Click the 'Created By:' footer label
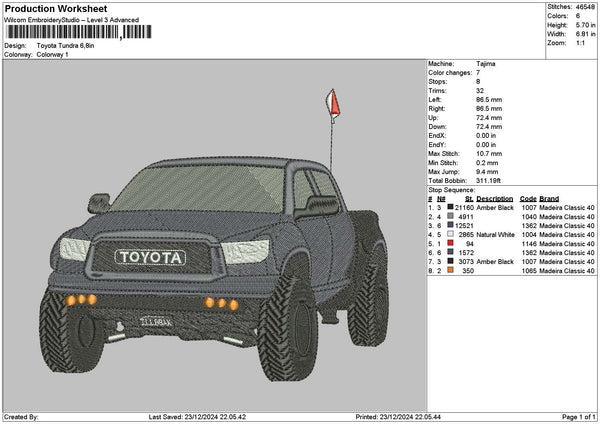 pos(21,417)
